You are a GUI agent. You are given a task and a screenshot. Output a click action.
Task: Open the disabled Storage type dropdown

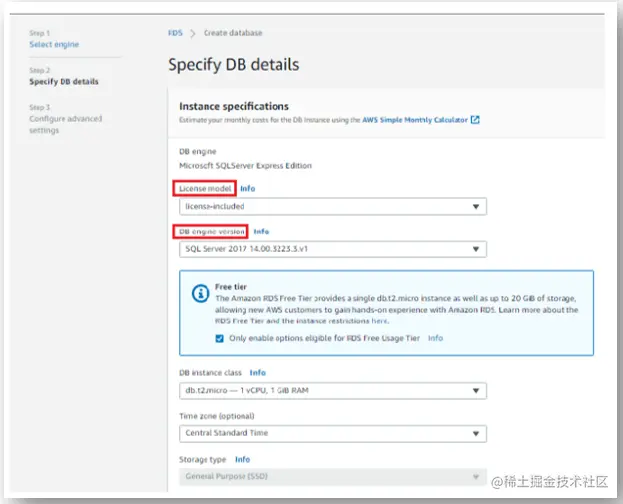click(333, 477)
